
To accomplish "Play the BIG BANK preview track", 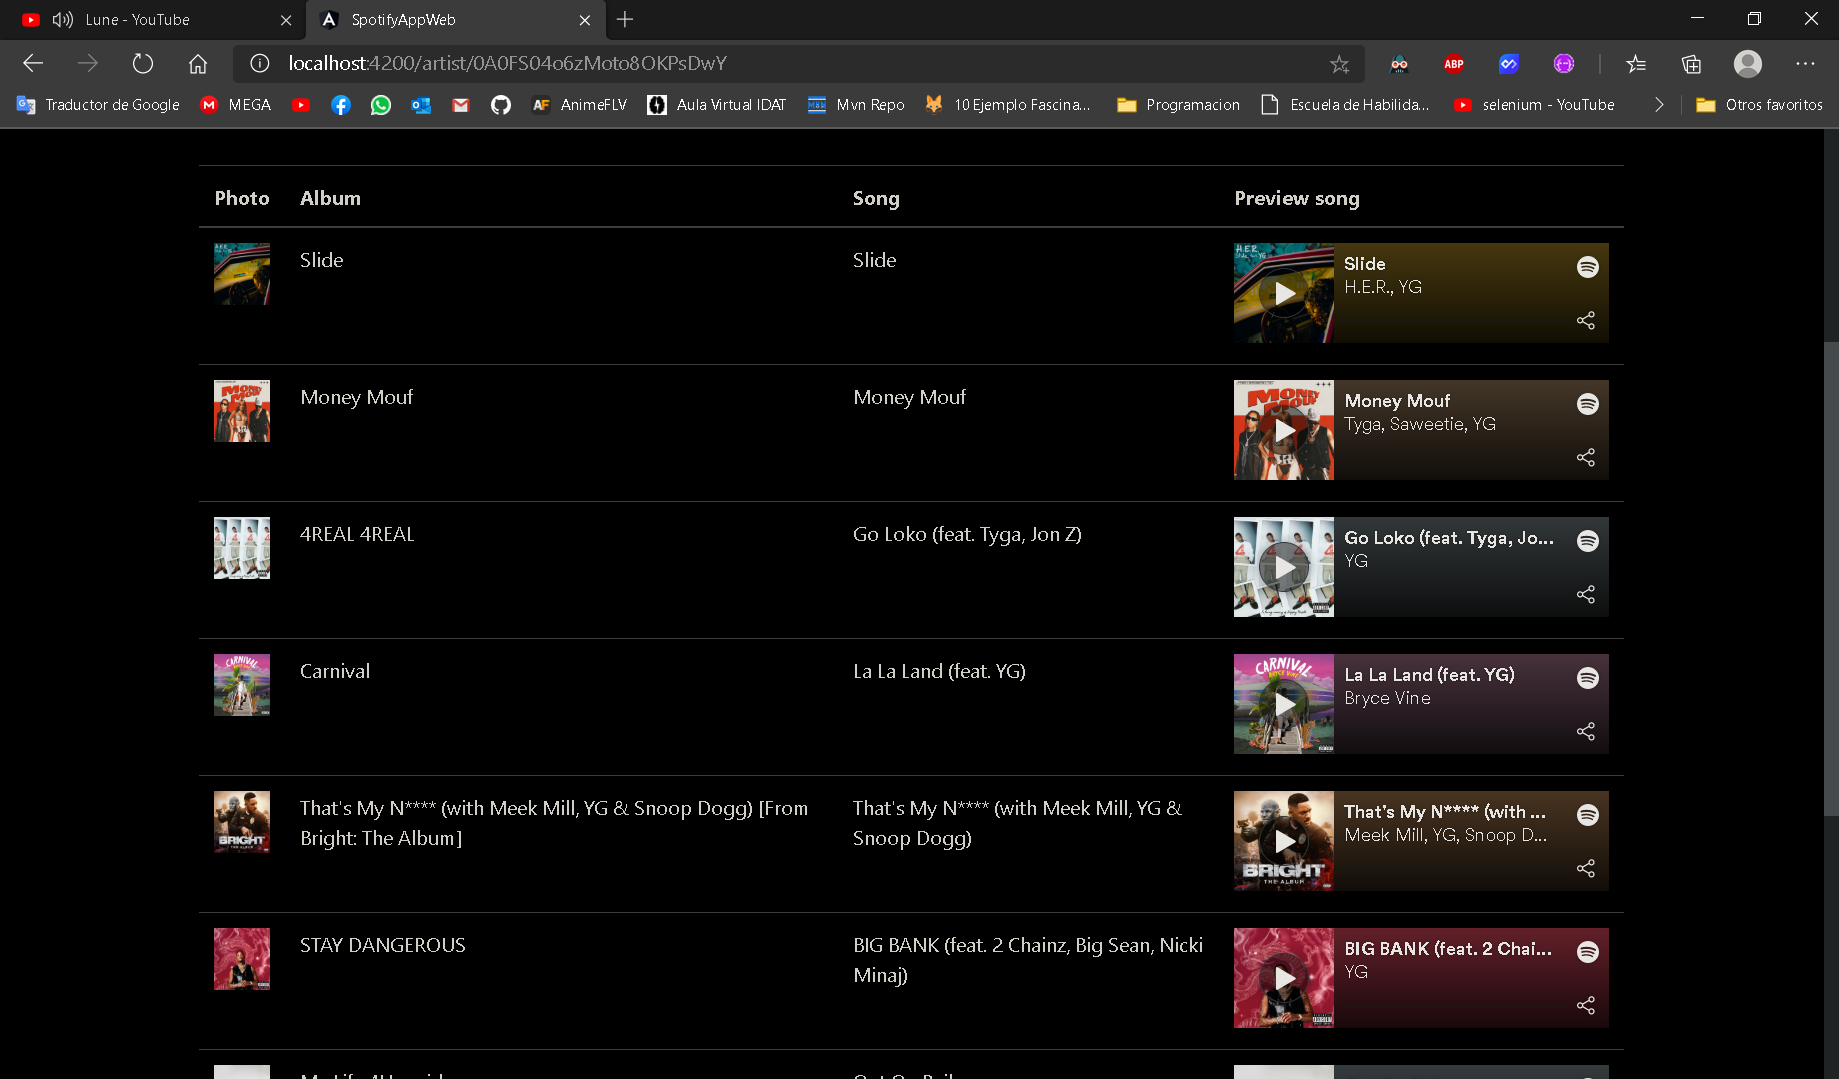I will click(x=1283, y=978).
